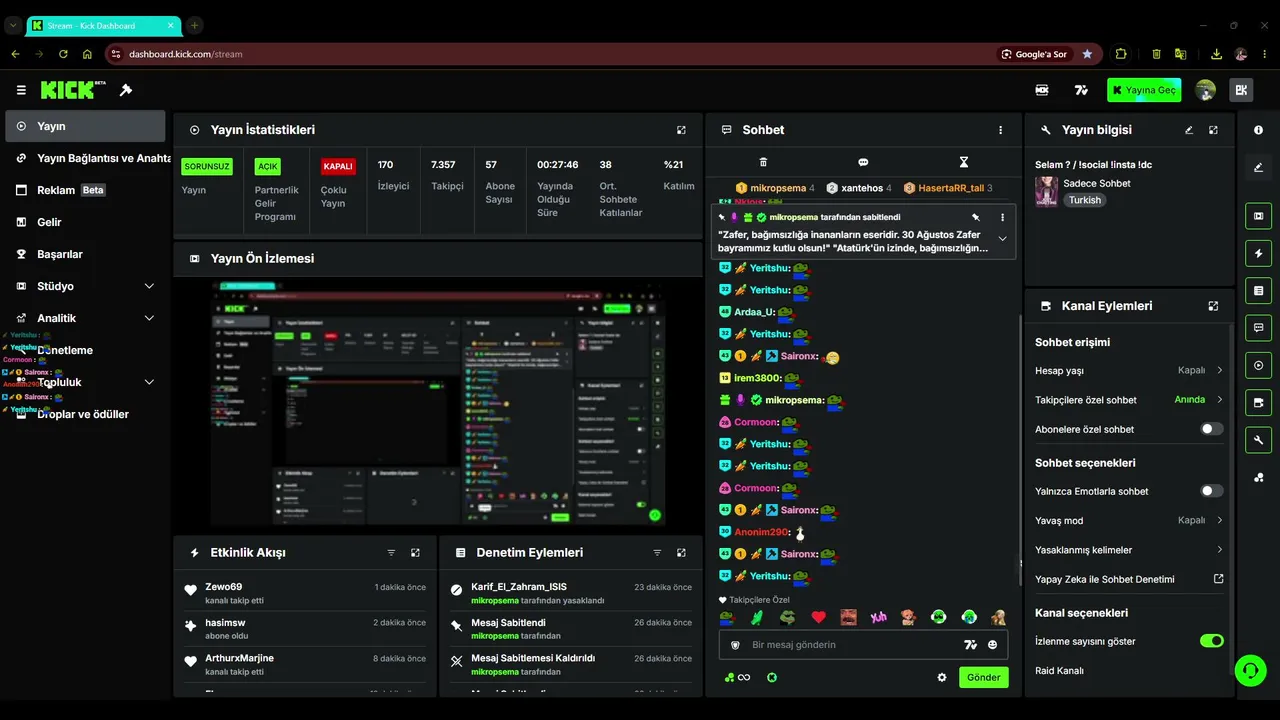This screenshot has height=720, width=1280.
Task: Open Yavaş mod setting
Action: point(1129,520)
